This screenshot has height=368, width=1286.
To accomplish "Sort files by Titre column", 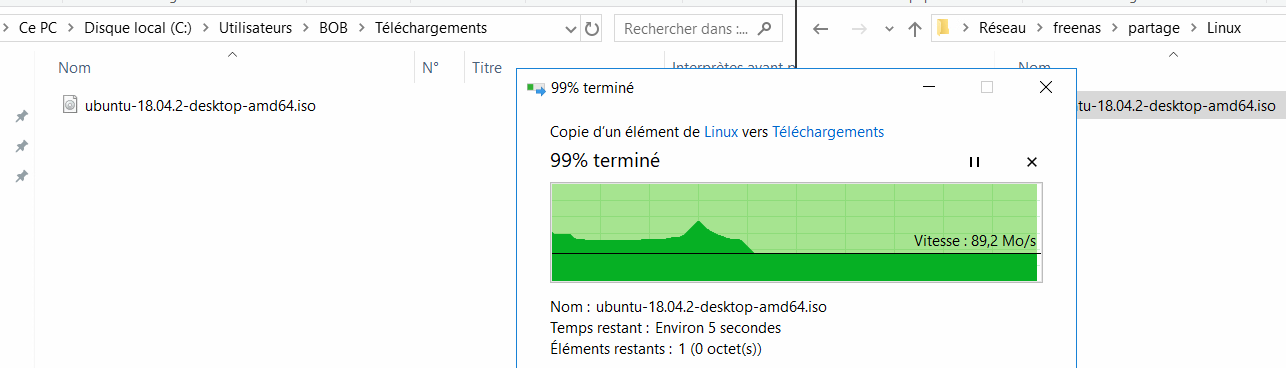I will click(487, 68).
